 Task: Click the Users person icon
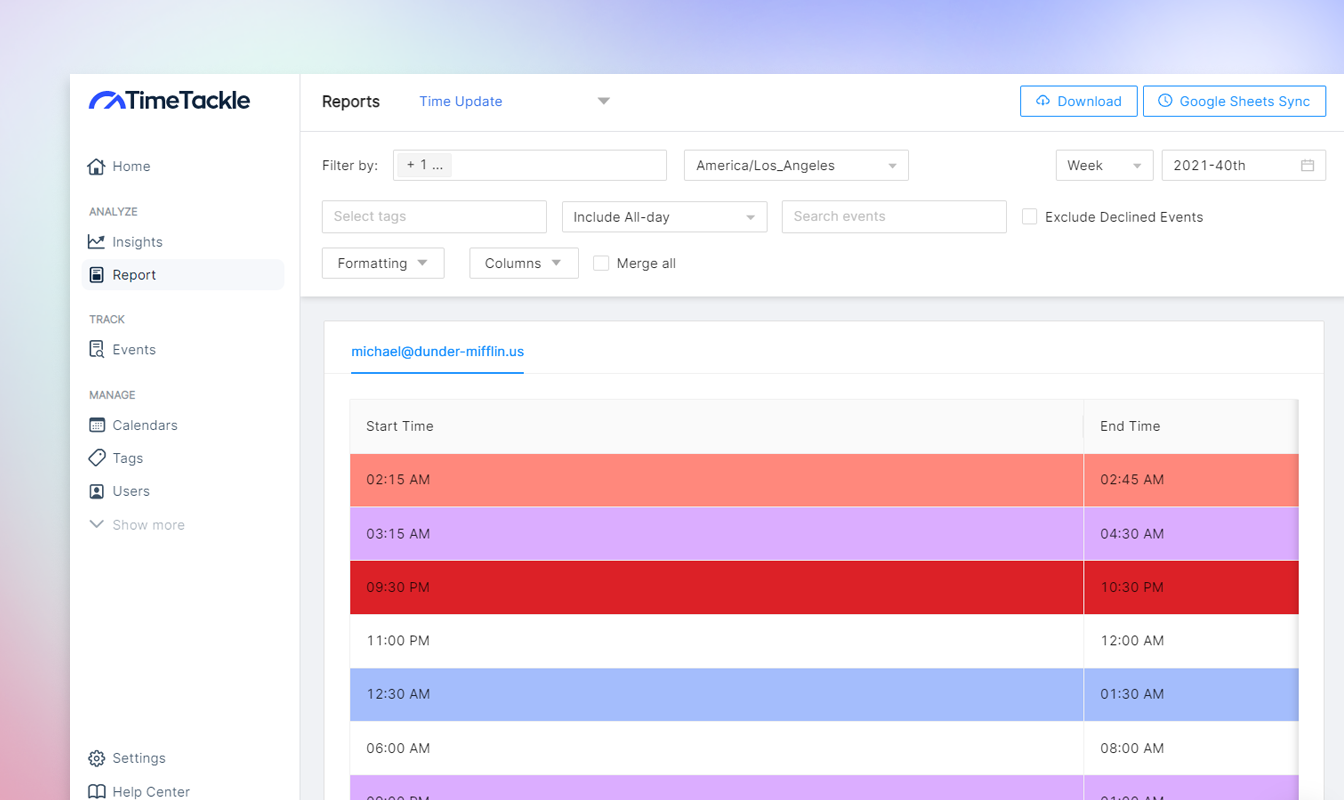[x=96, y=491]
